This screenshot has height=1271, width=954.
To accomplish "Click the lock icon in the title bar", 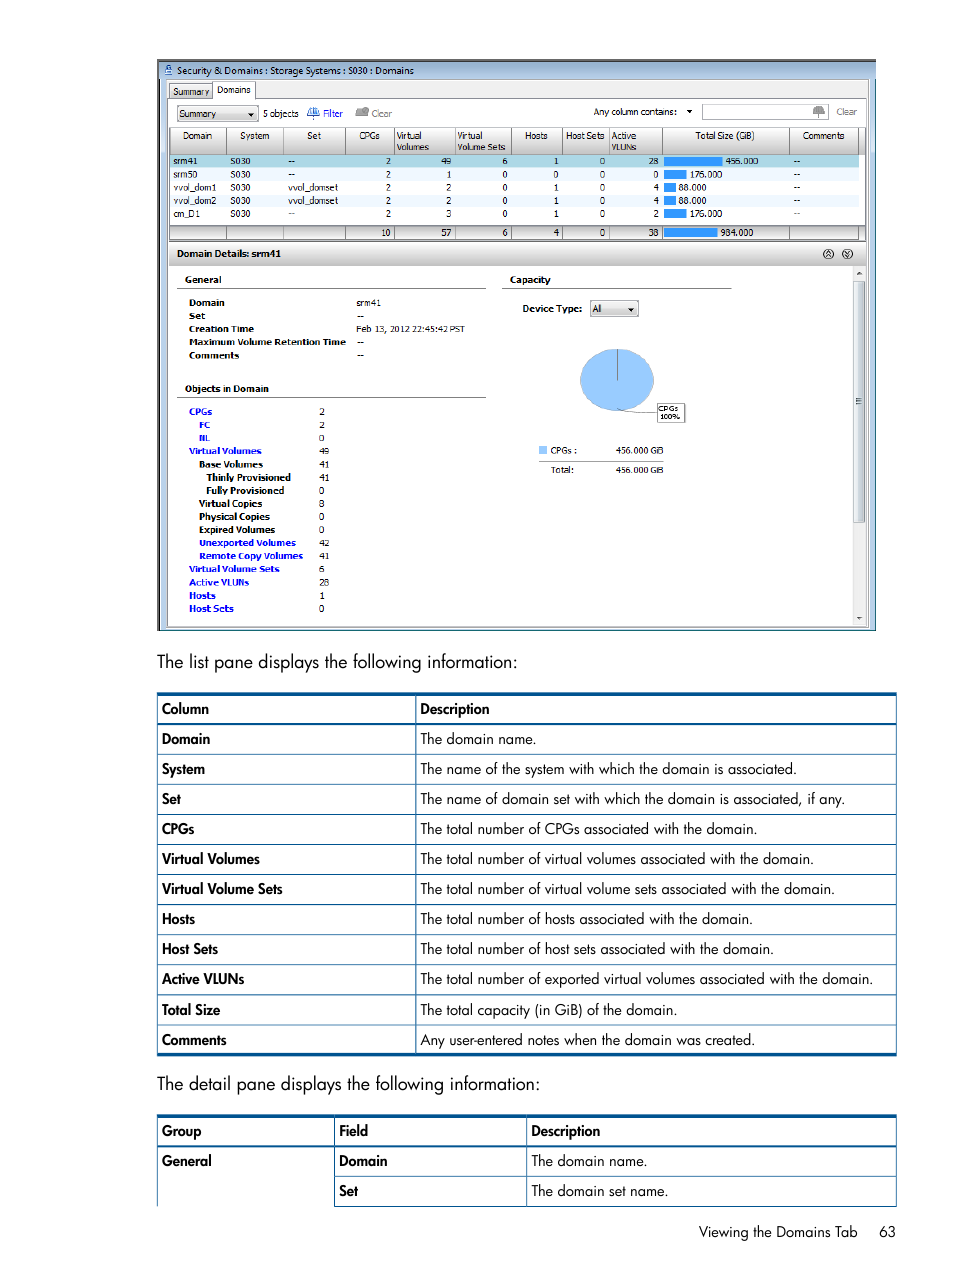I will point(168,70).
